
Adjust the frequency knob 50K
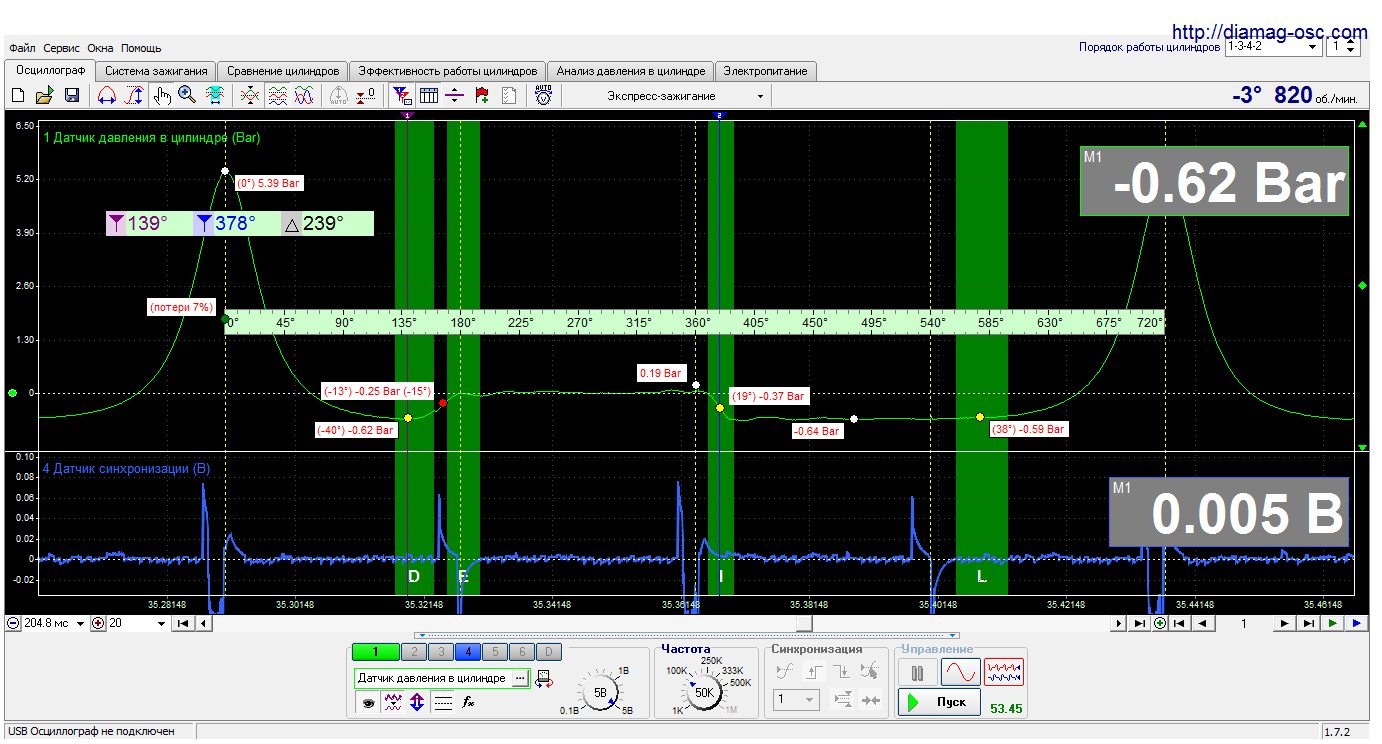coord(705,692)
